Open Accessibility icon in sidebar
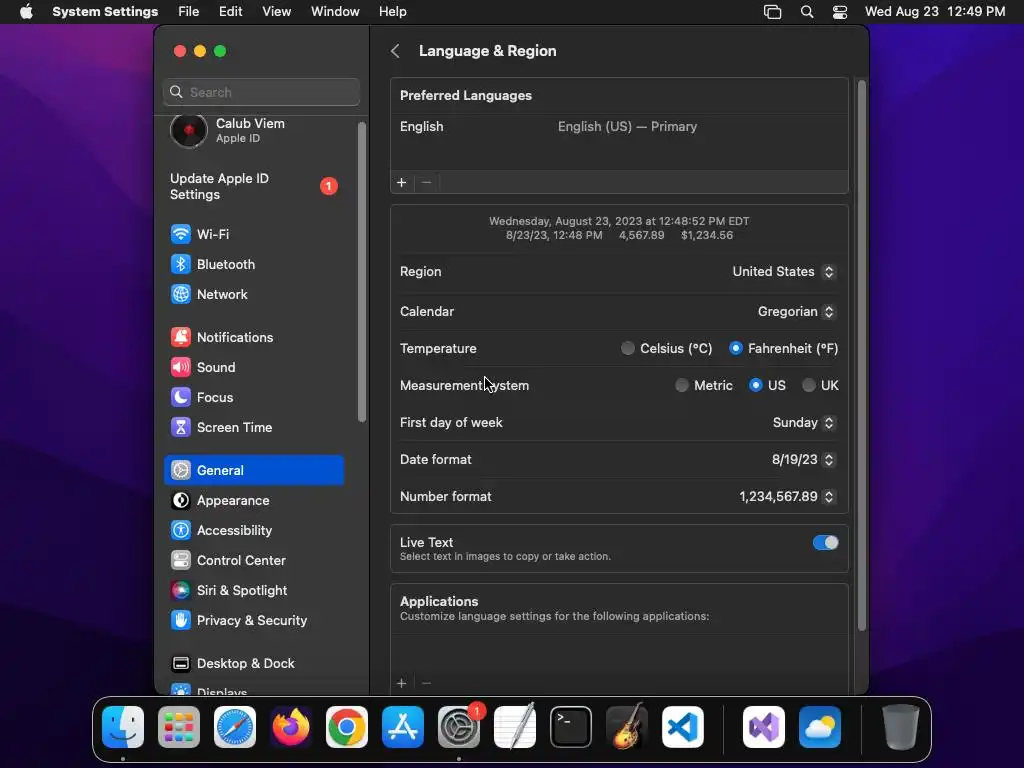This screenshot has height=768, width=1024. point(180,530)
